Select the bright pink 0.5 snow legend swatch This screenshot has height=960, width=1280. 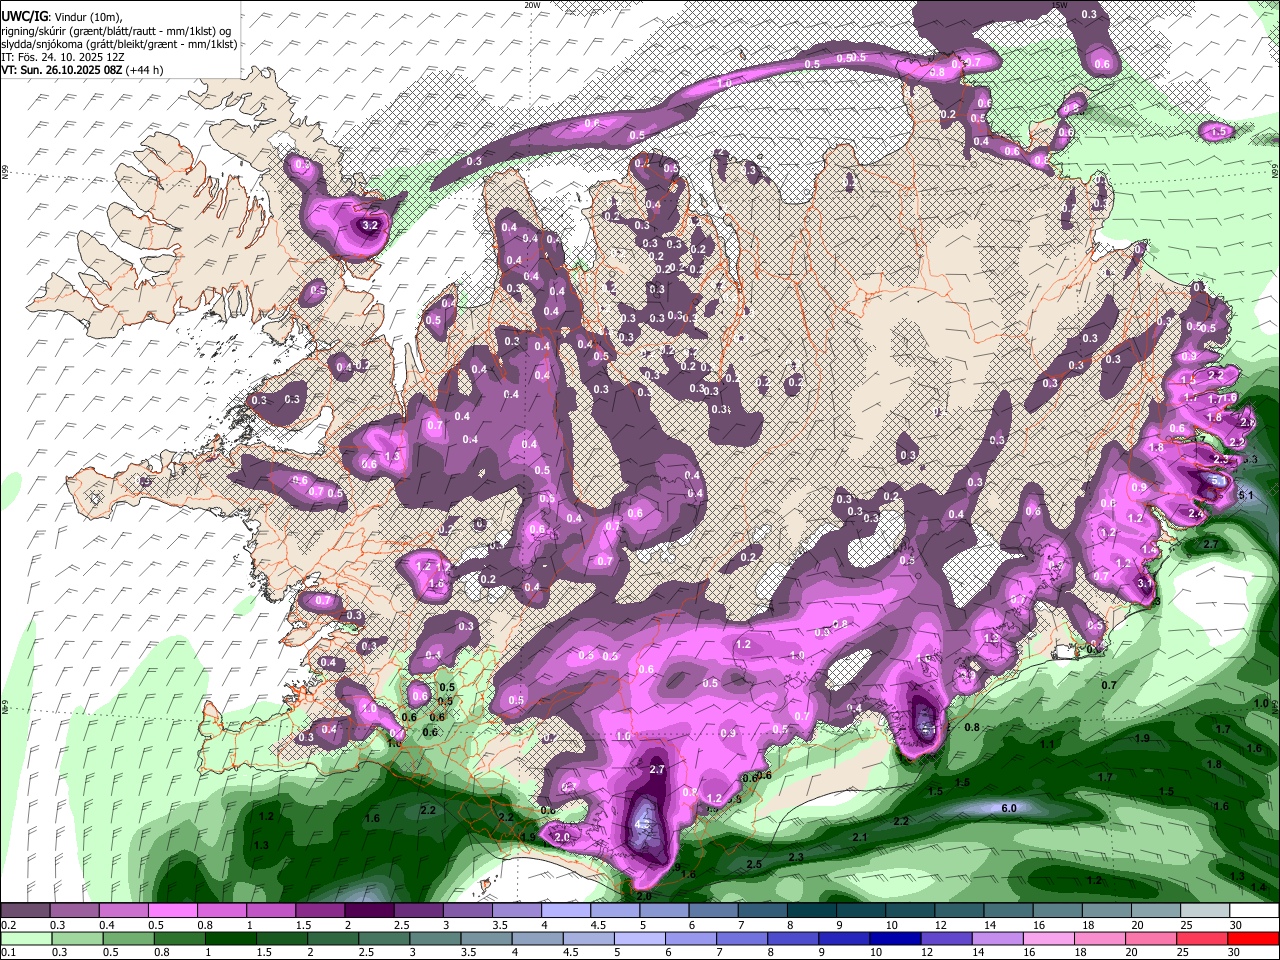(172, 911)
